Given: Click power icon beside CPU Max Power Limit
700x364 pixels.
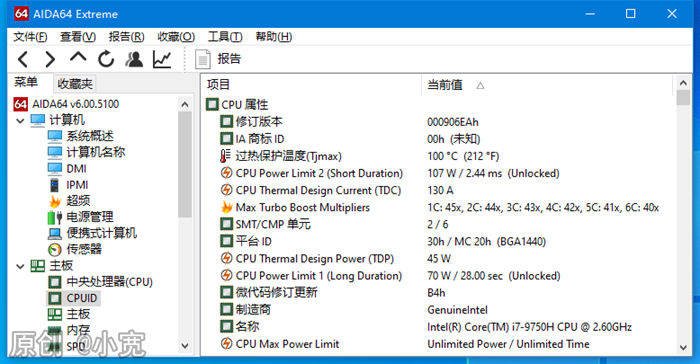Looking at the screenshot, I should tap(226, 343).
